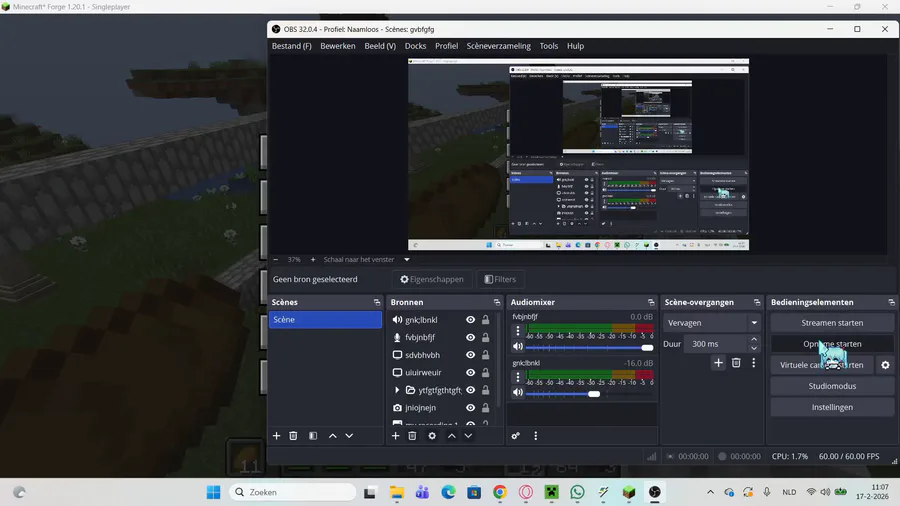Click the Opname starten button
Screen dimensions: 900x506
coord(832,344)
